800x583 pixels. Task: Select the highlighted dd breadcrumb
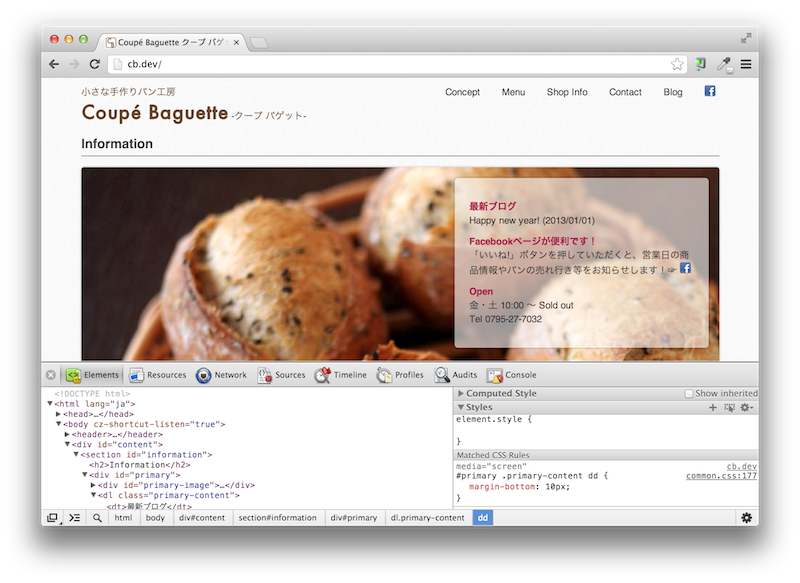pos(483,518)
